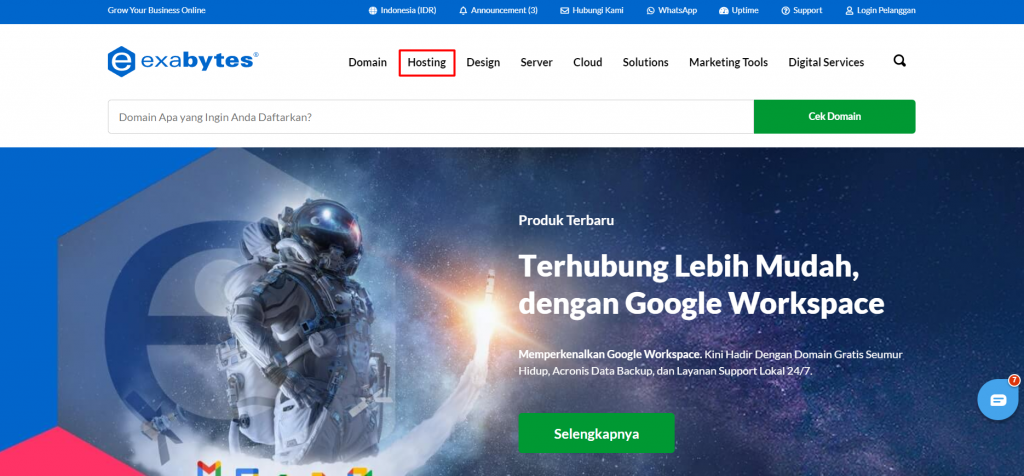Open Login Pelanggan link
Screen dimensions: 1024x476
pyautogui.click(x=886, y=10)
